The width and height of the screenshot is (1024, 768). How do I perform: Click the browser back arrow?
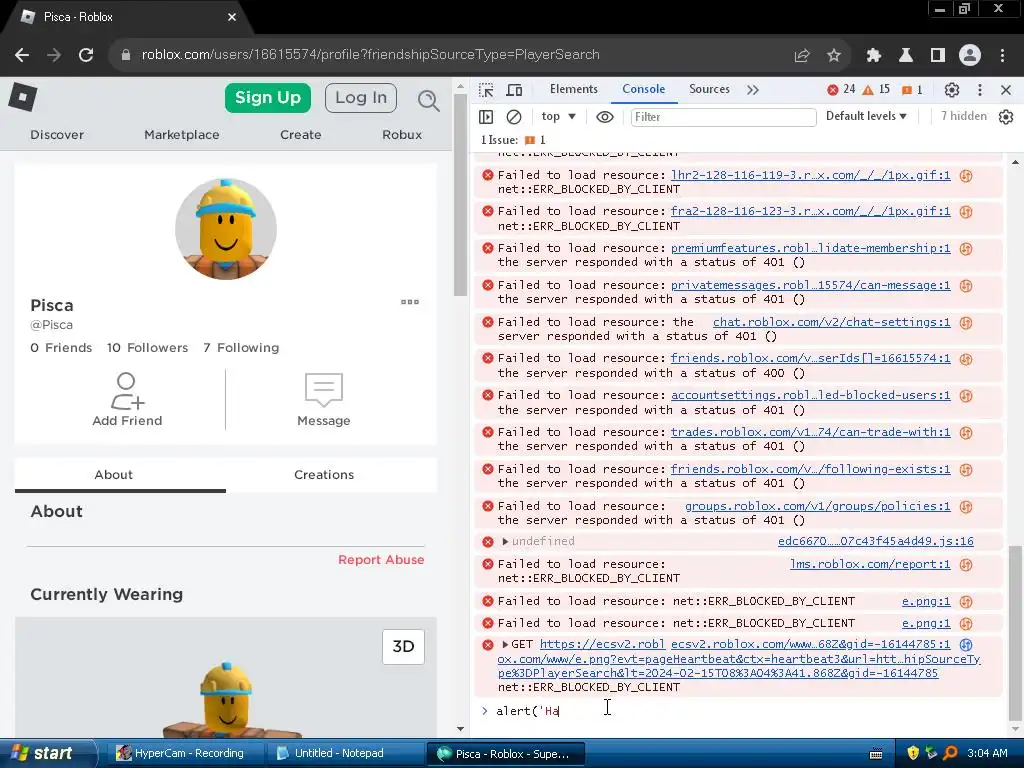(22, 56)
